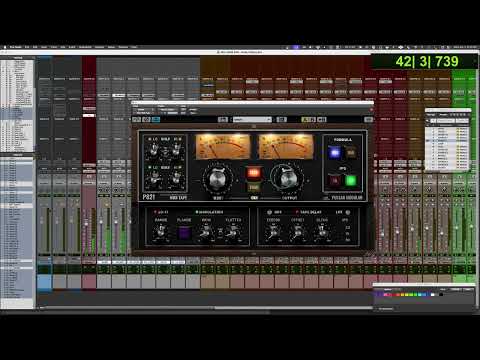This screenshot has width=480, height=360.
Task: Turn the right knob in lower EQ row
Action: coord(177,177)
